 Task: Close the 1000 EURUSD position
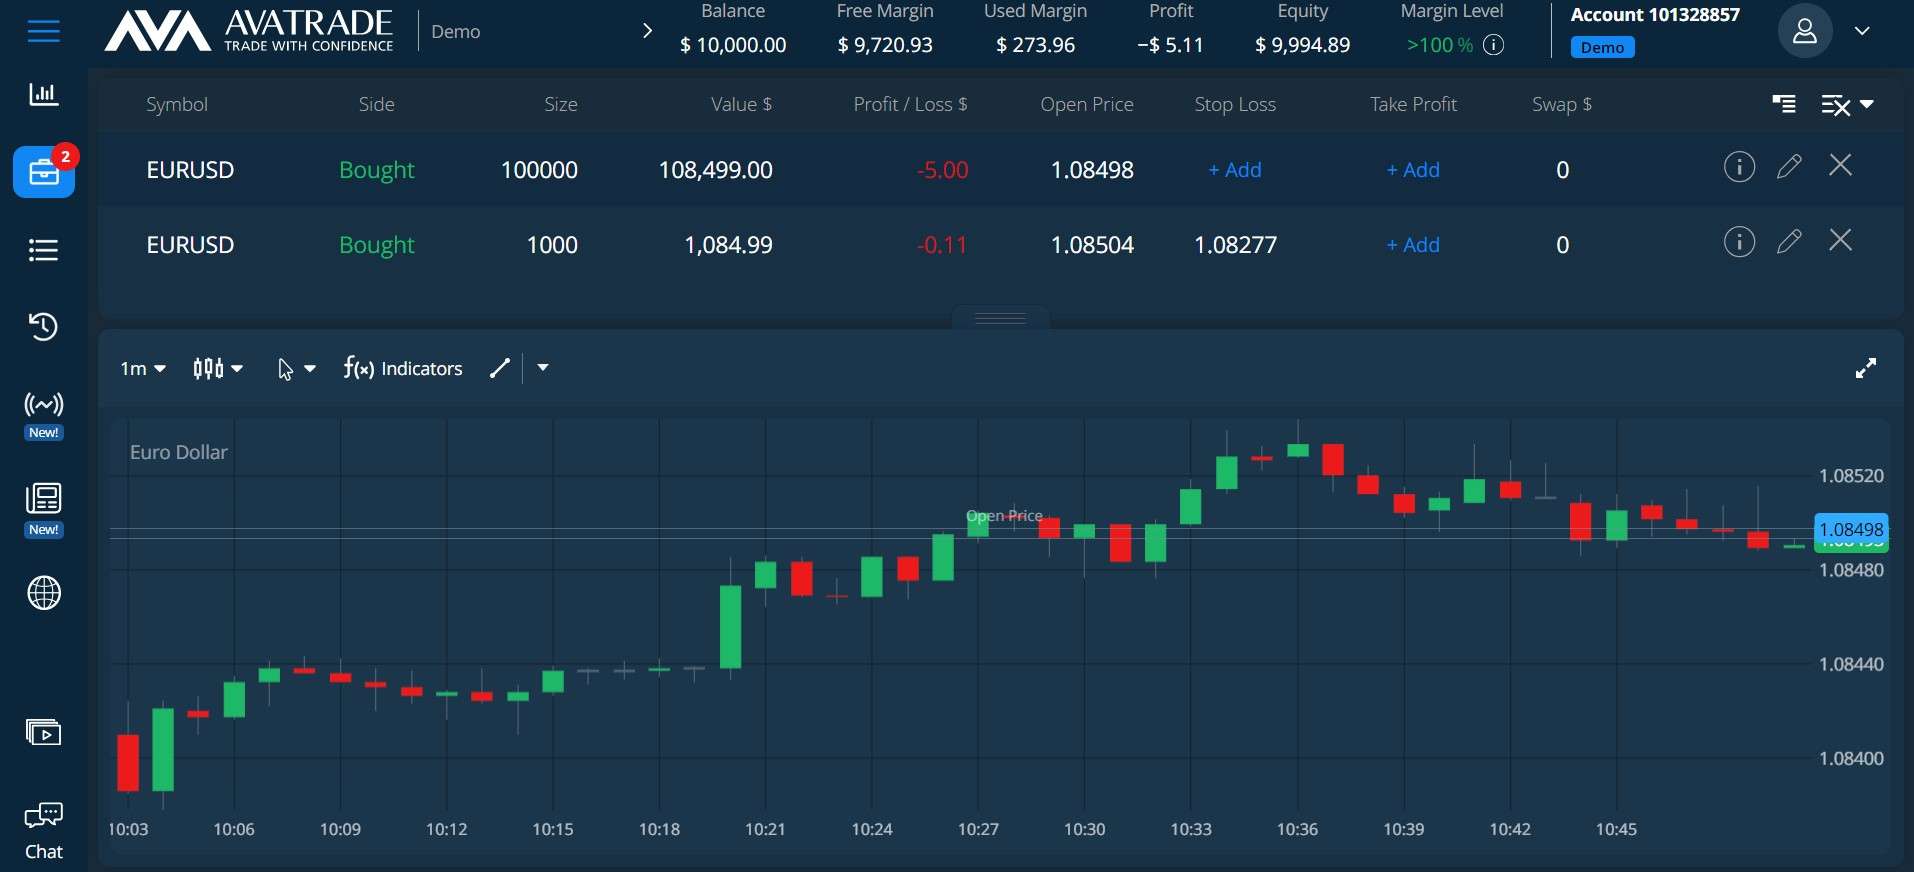click(1840, 240)
